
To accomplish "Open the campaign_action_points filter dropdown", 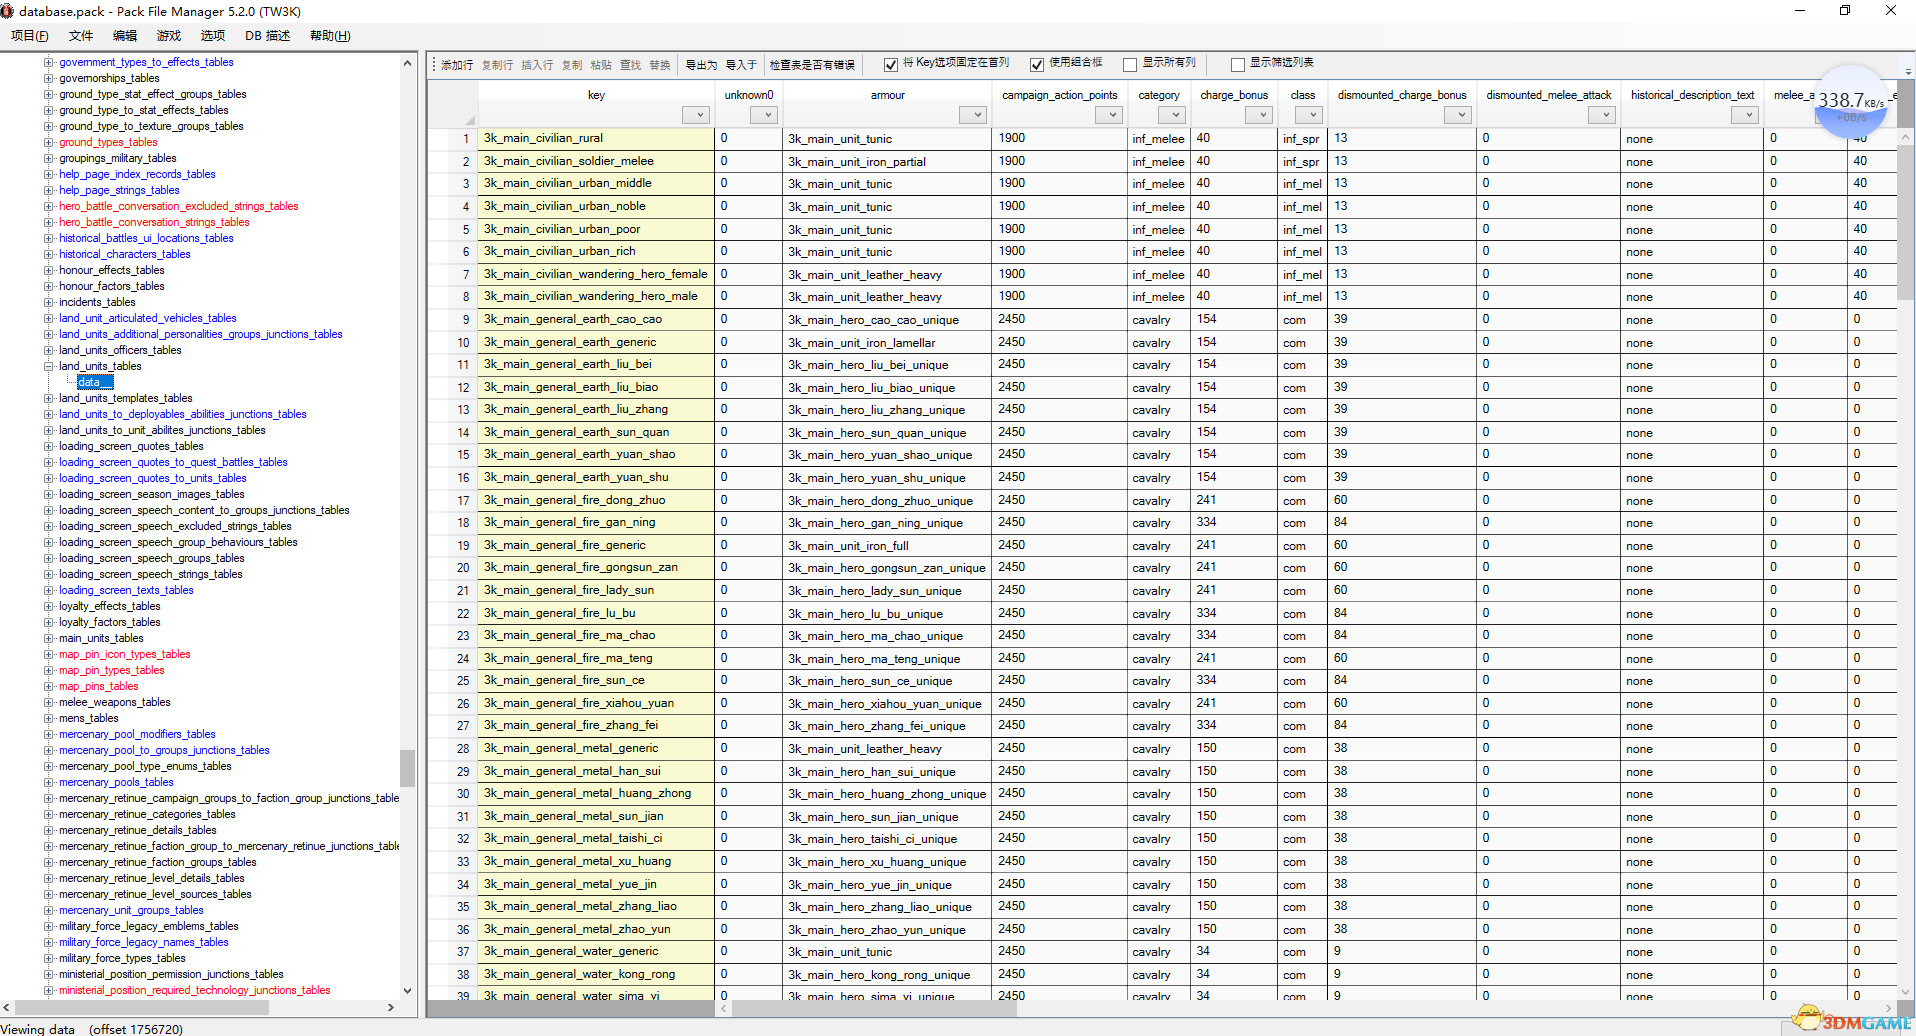I will (x=1110, y=115).
